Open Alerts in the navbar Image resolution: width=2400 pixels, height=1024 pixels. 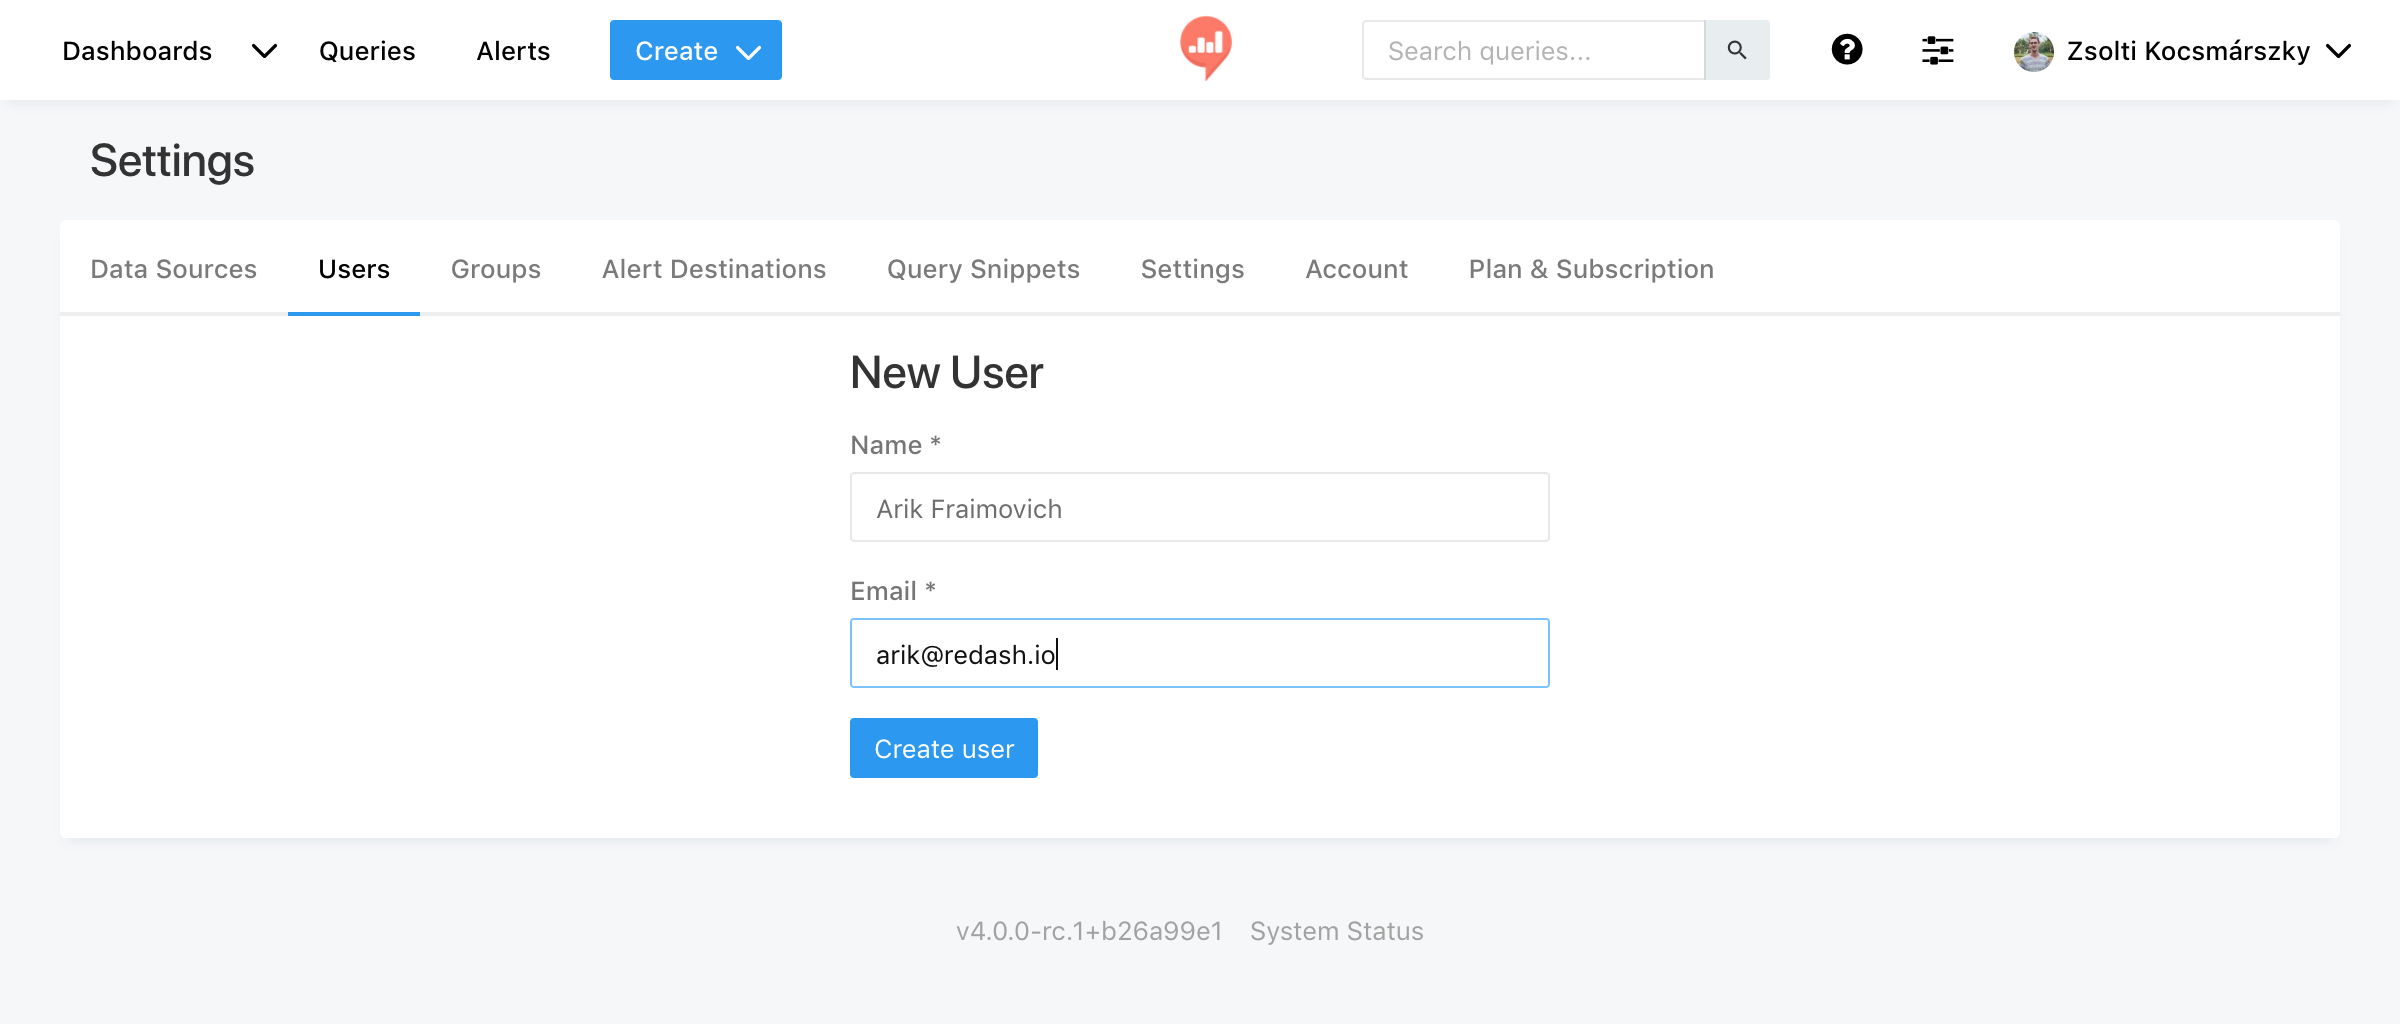(x=513, y=51)
